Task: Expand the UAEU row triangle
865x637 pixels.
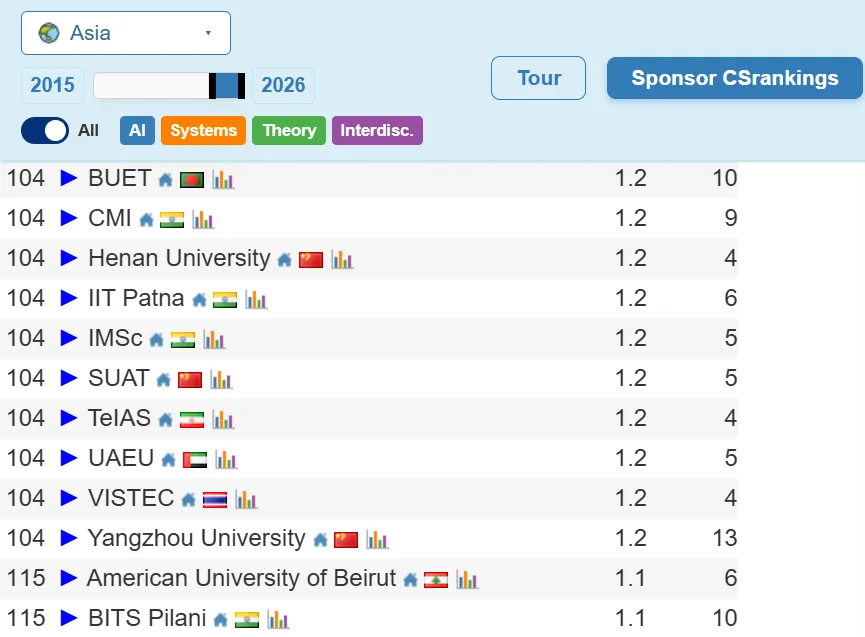Action: point(69,458)
